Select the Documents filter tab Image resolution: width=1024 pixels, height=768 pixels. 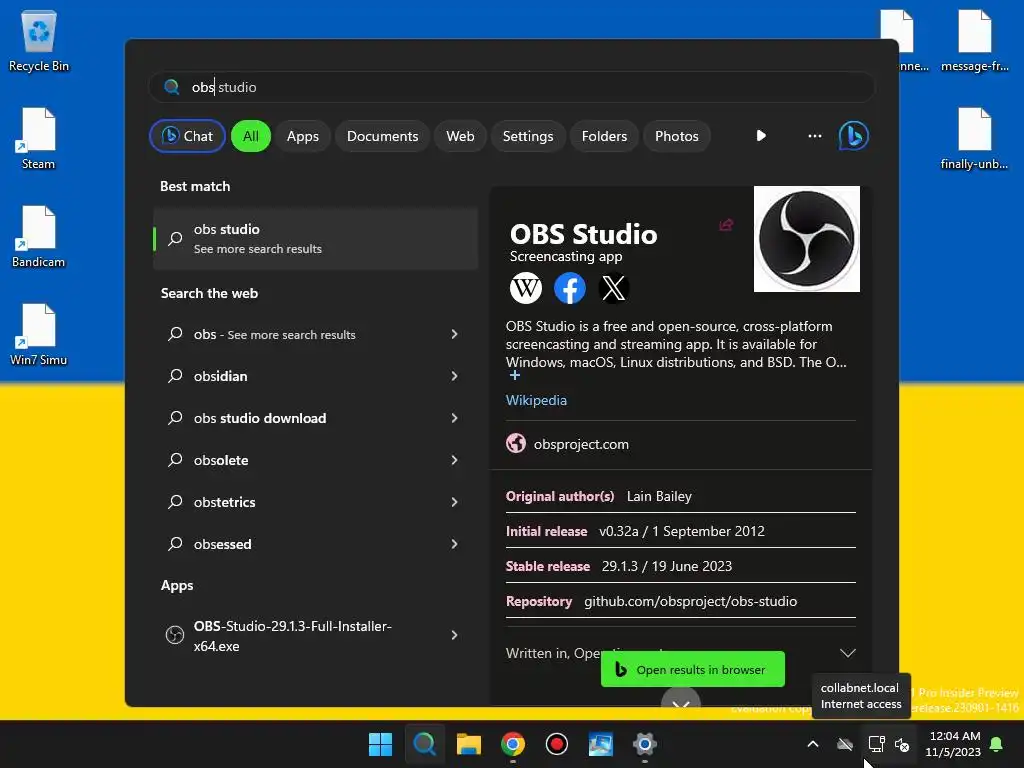[x=383, y=136]
